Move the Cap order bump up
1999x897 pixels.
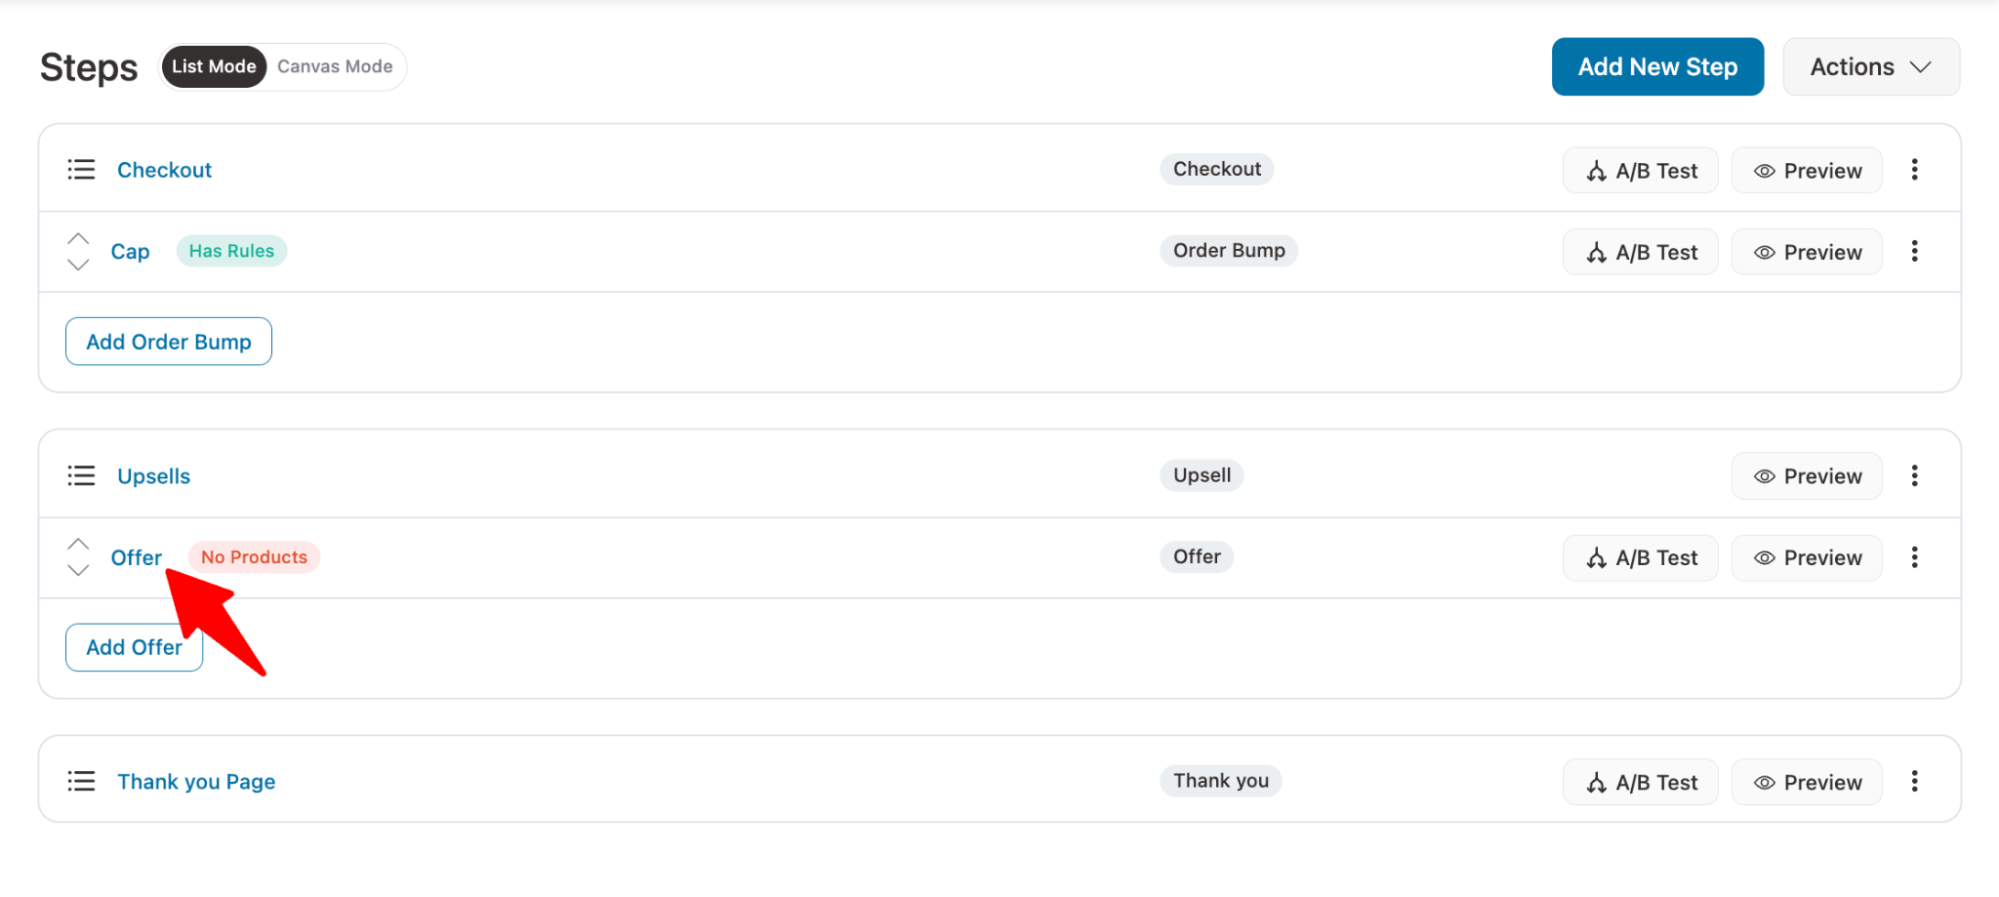click(78, 239)
